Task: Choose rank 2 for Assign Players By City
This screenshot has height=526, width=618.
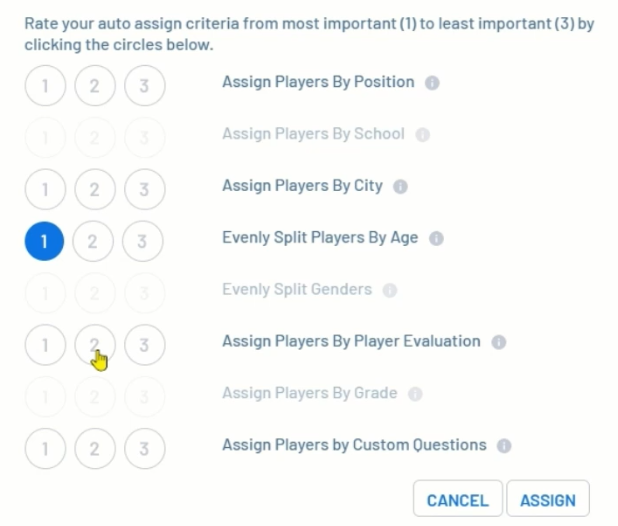Action: pyautogui.click(x=94, y=190)
